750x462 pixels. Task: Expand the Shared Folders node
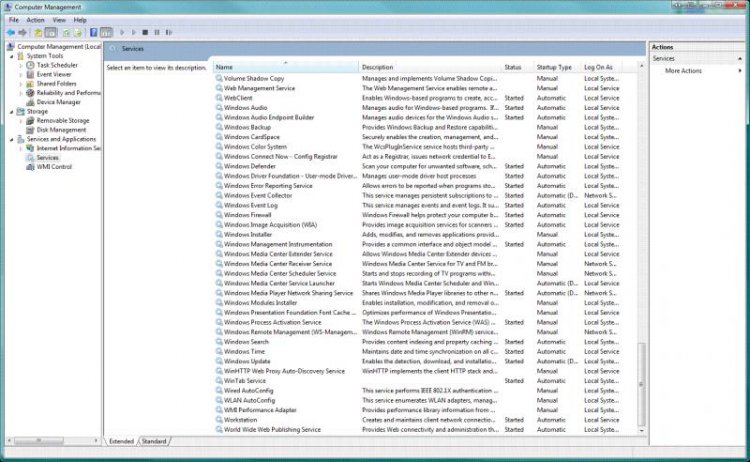[x=21, y=84]
